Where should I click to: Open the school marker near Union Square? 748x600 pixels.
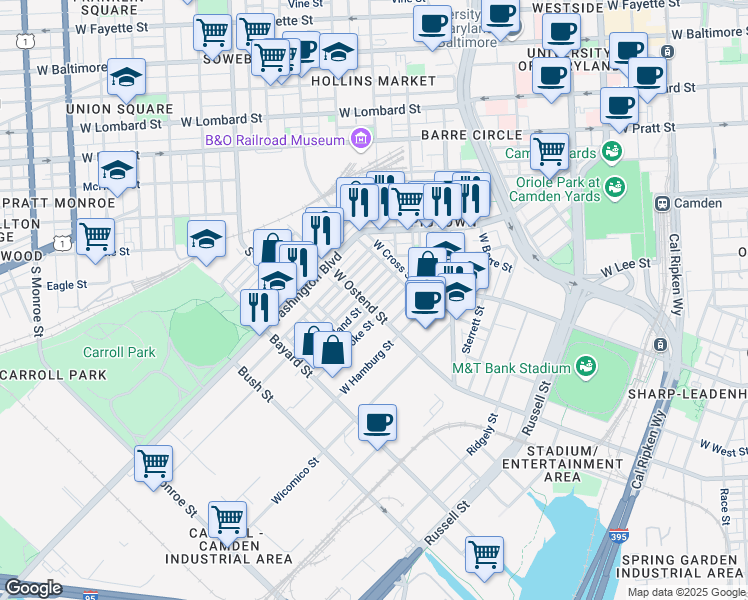pyautogui.click(x=126, y=79)
